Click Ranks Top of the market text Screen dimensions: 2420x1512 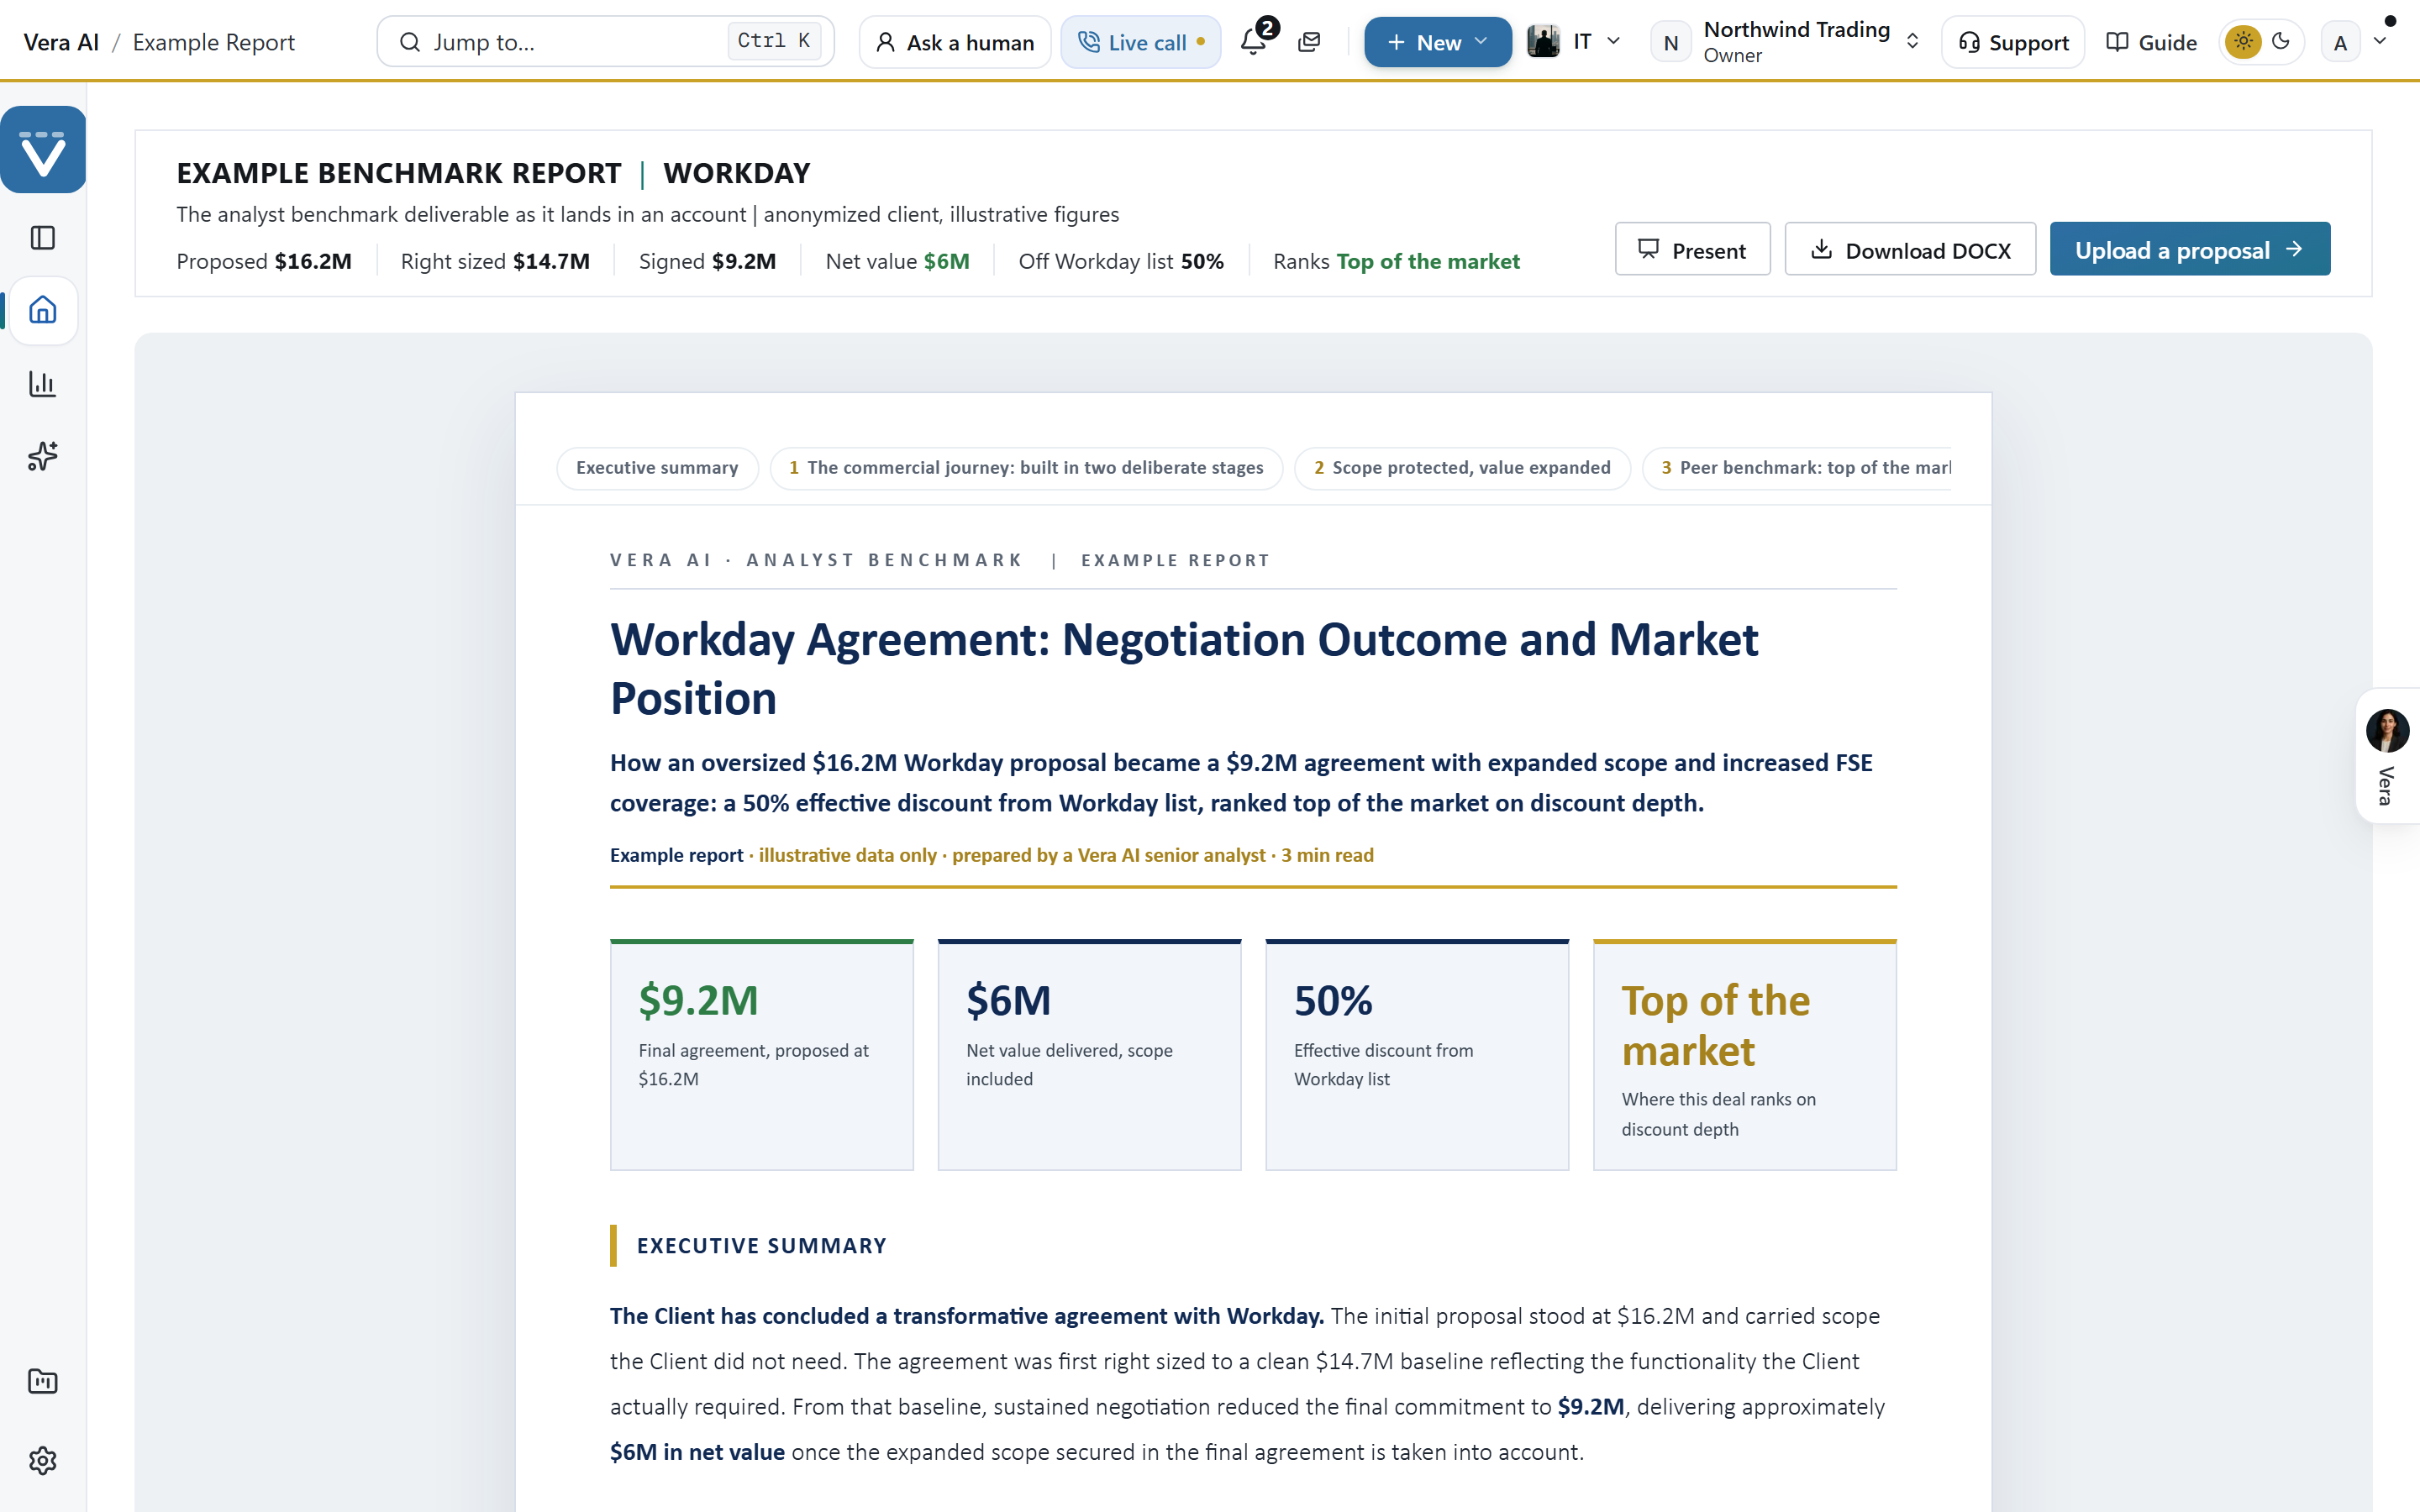(1396, 261)
